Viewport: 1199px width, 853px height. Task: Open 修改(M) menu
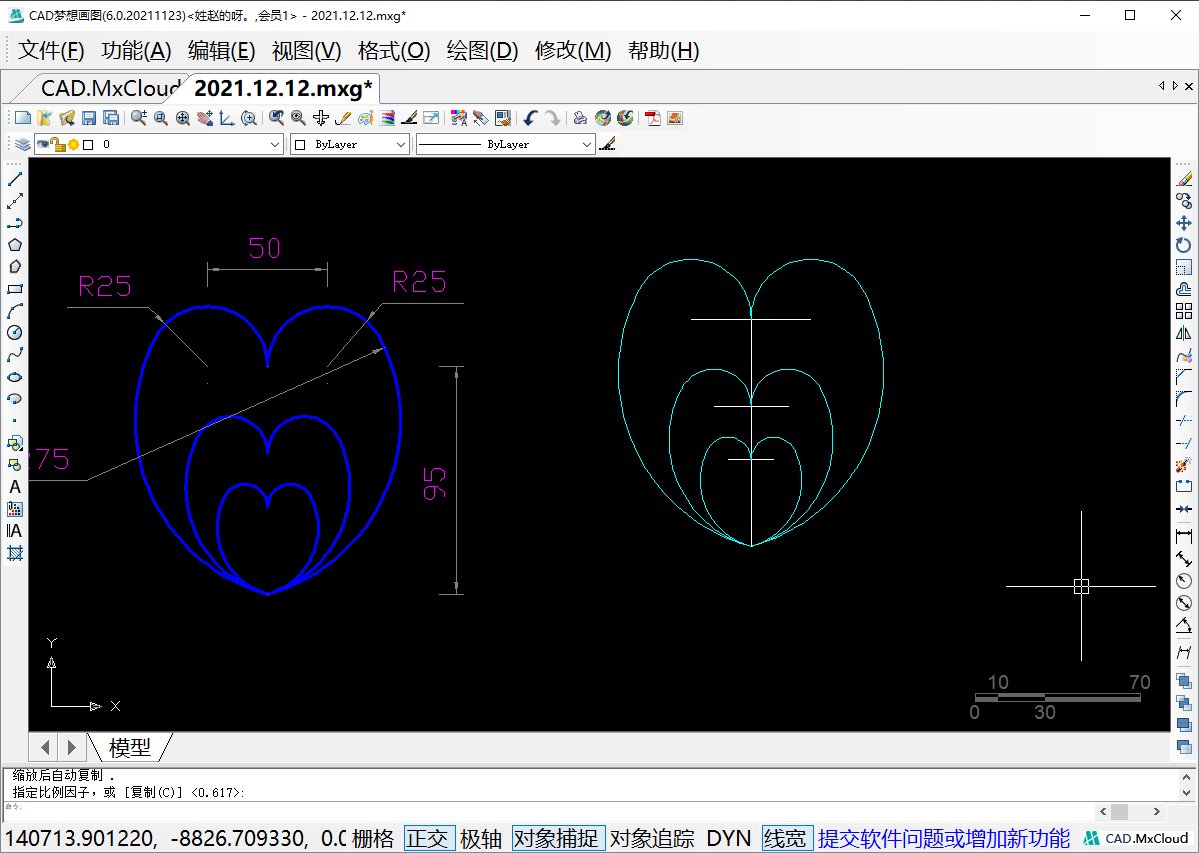point(574,50)
